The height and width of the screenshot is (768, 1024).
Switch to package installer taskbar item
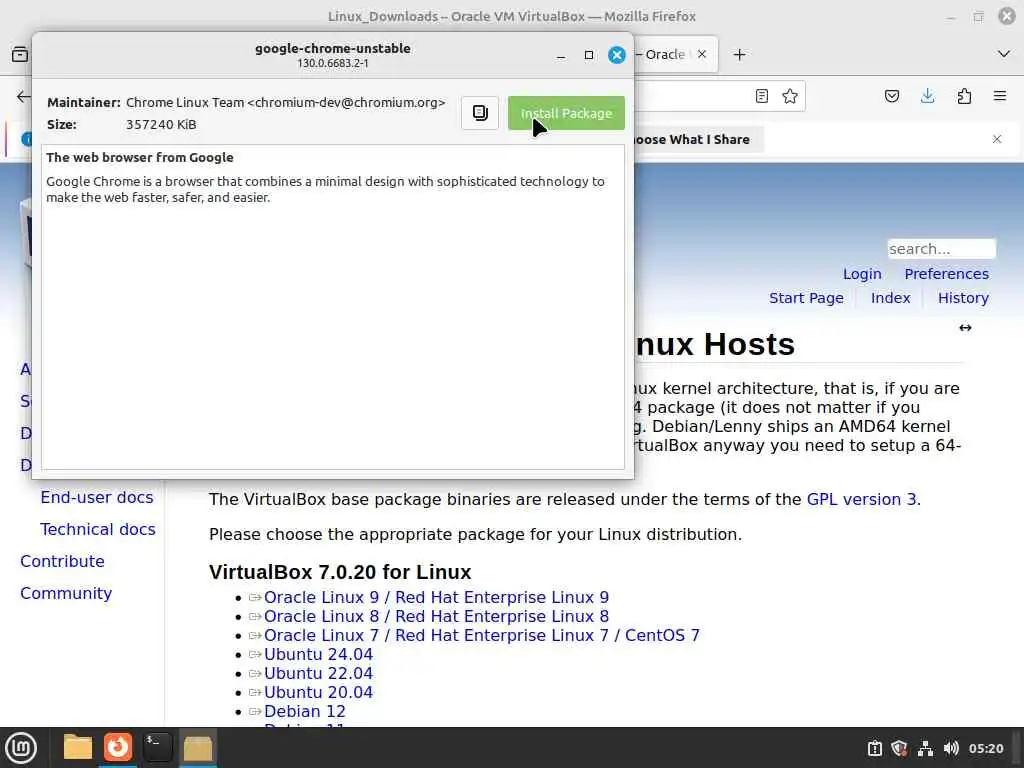pyautogui.click(x=197, y=748)
